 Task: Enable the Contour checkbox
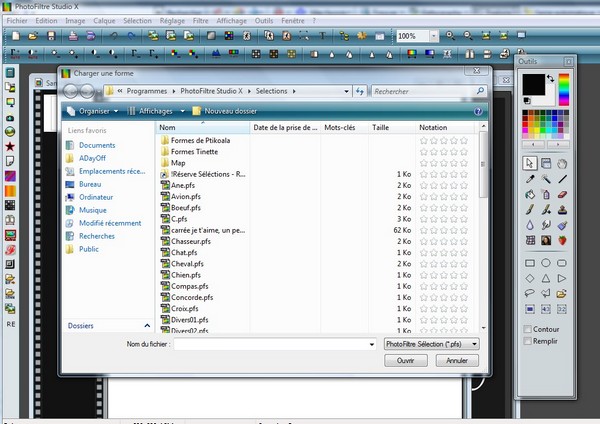coord(528,329)
